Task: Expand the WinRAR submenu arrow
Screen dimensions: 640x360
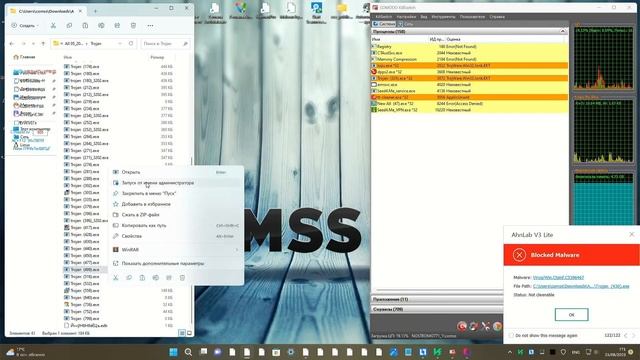Action: click(x=237, y=249)
